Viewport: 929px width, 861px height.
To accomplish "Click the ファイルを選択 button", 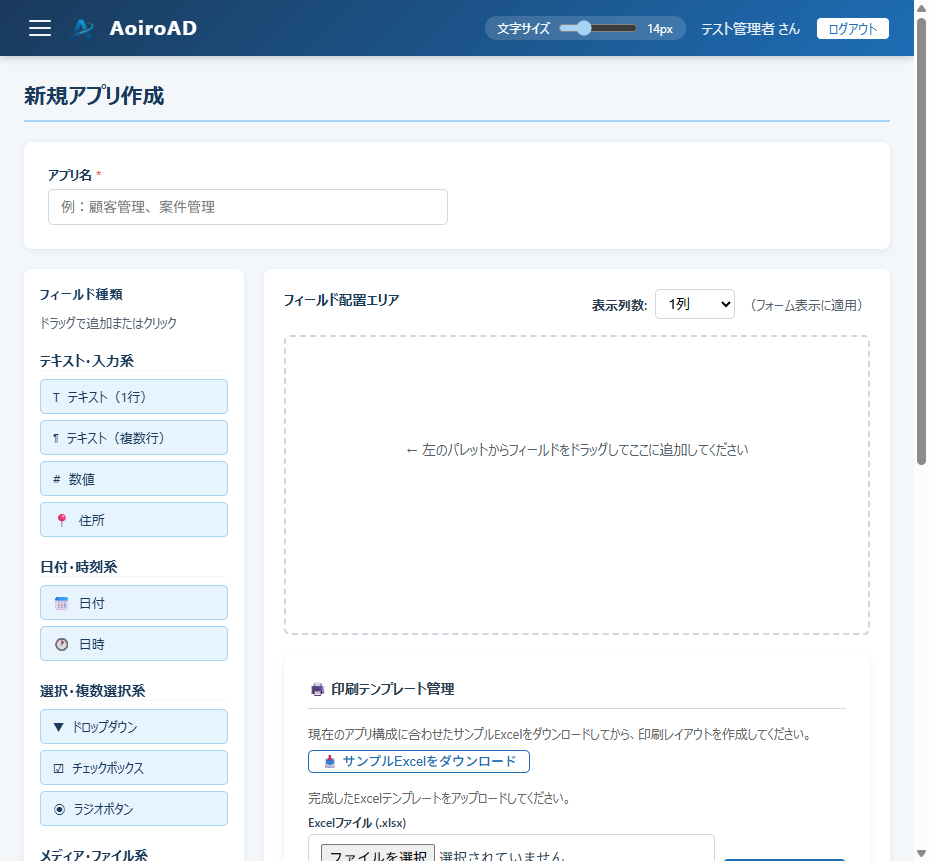I will pos(378,855).
